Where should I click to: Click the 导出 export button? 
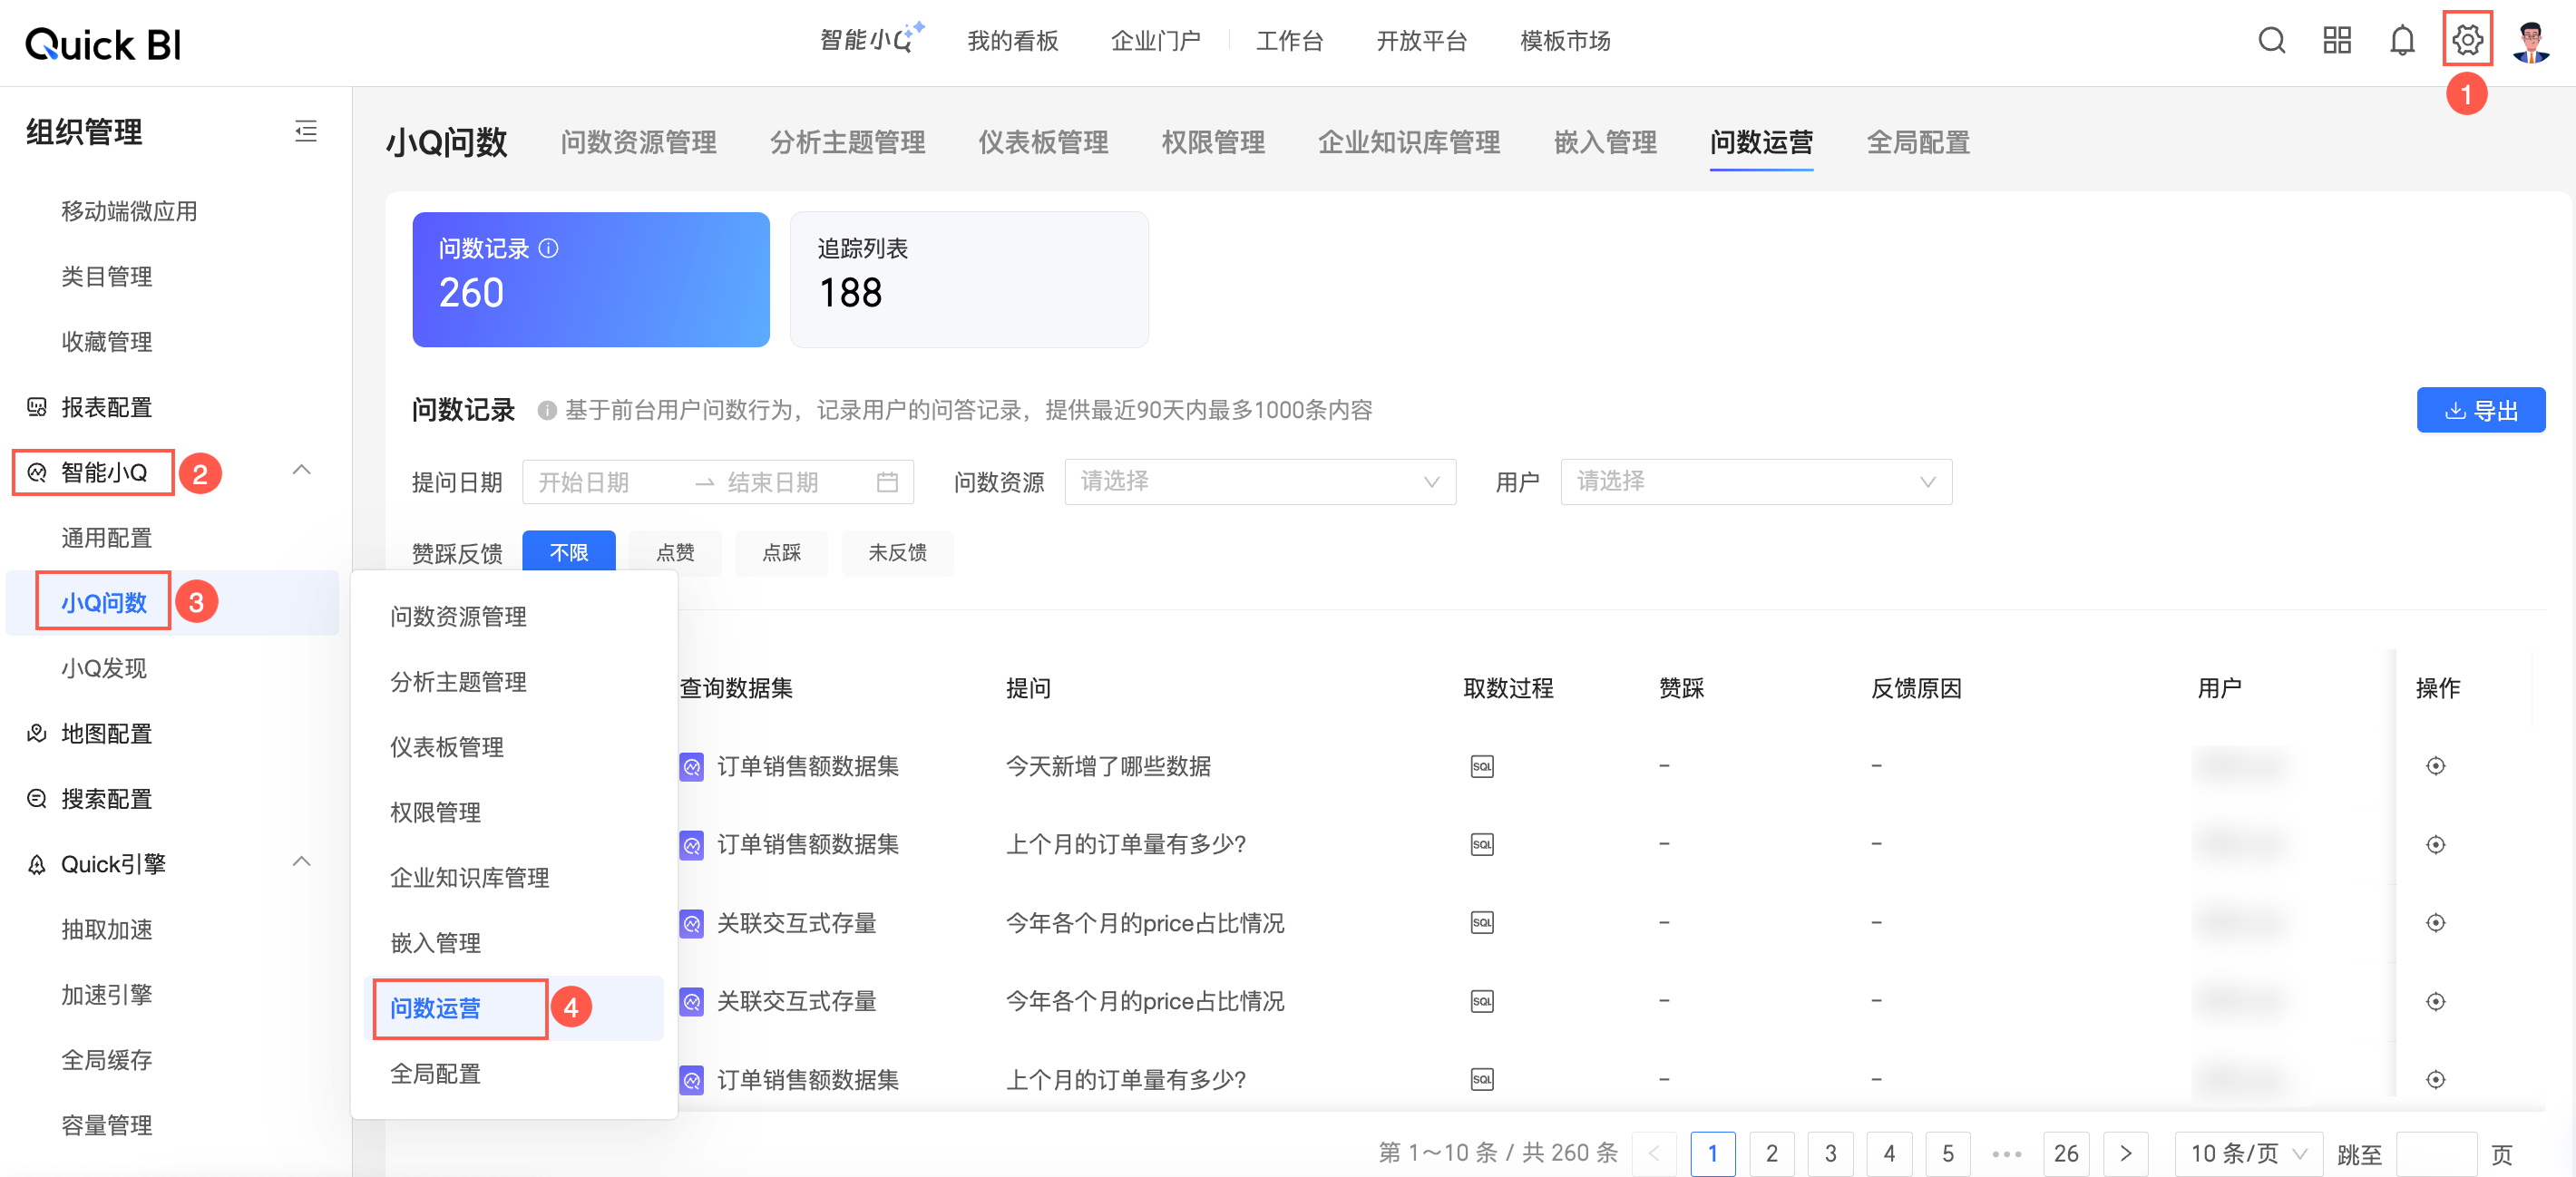click(2481, 410)
